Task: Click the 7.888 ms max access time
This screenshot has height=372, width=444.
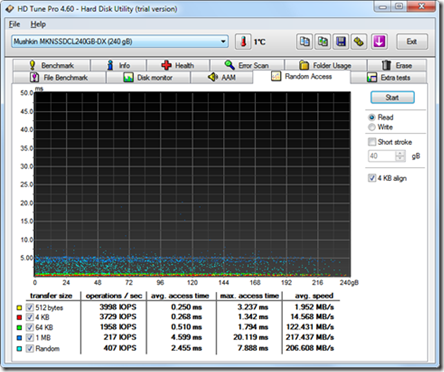Action: click(x=253, y=348)
